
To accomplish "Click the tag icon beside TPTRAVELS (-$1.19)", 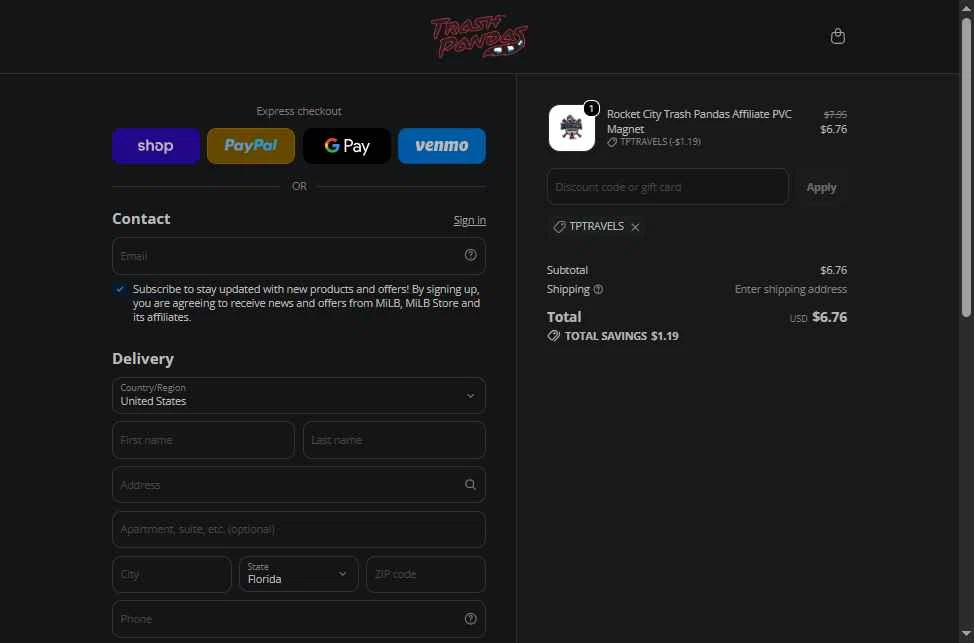I will [612, 142].
